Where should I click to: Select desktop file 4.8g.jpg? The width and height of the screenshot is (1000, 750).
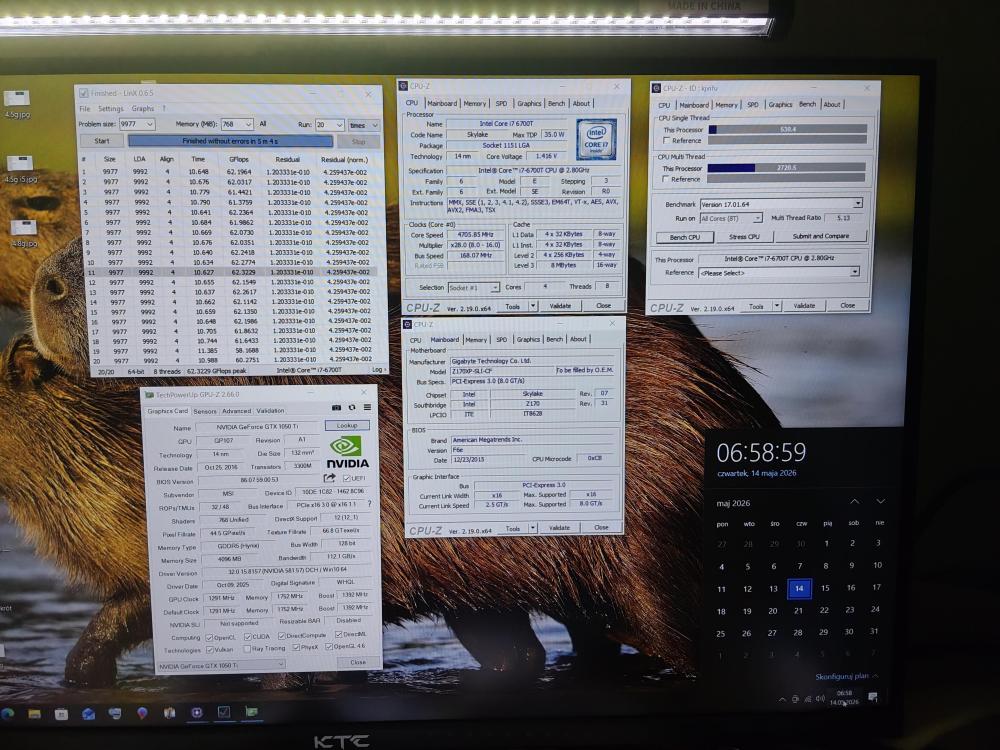click(24, 233)
